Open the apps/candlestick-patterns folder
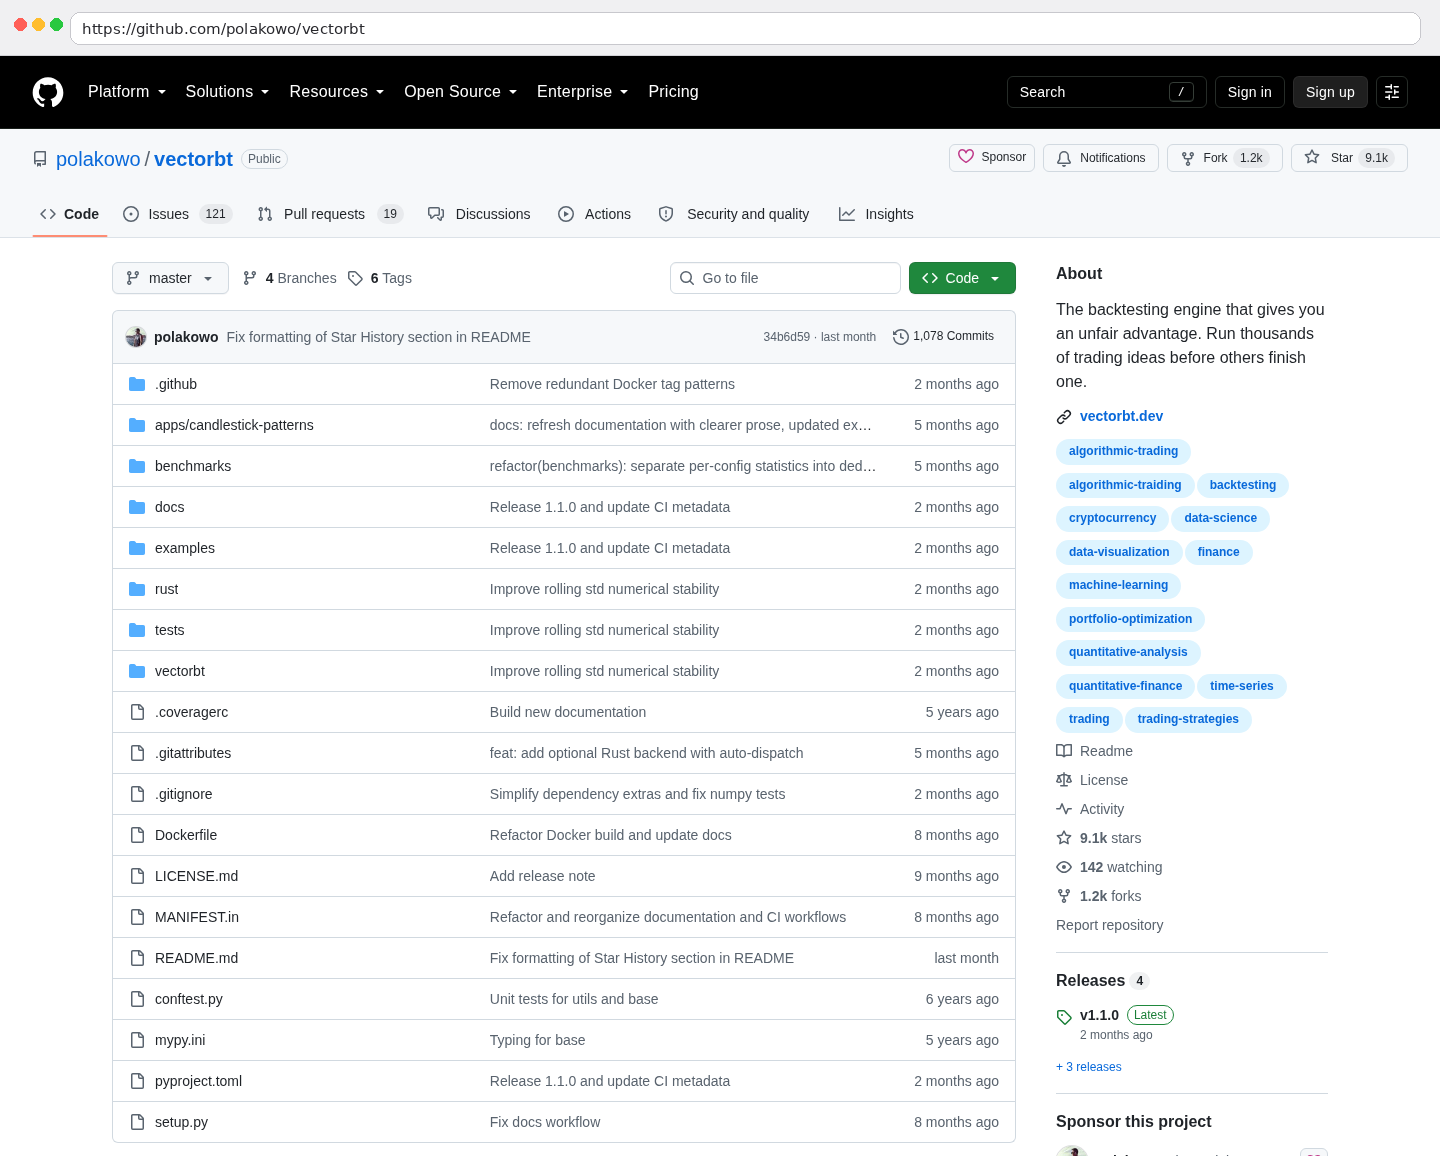Viewport: 1440px width, 1156px height. tap(234, 425)
